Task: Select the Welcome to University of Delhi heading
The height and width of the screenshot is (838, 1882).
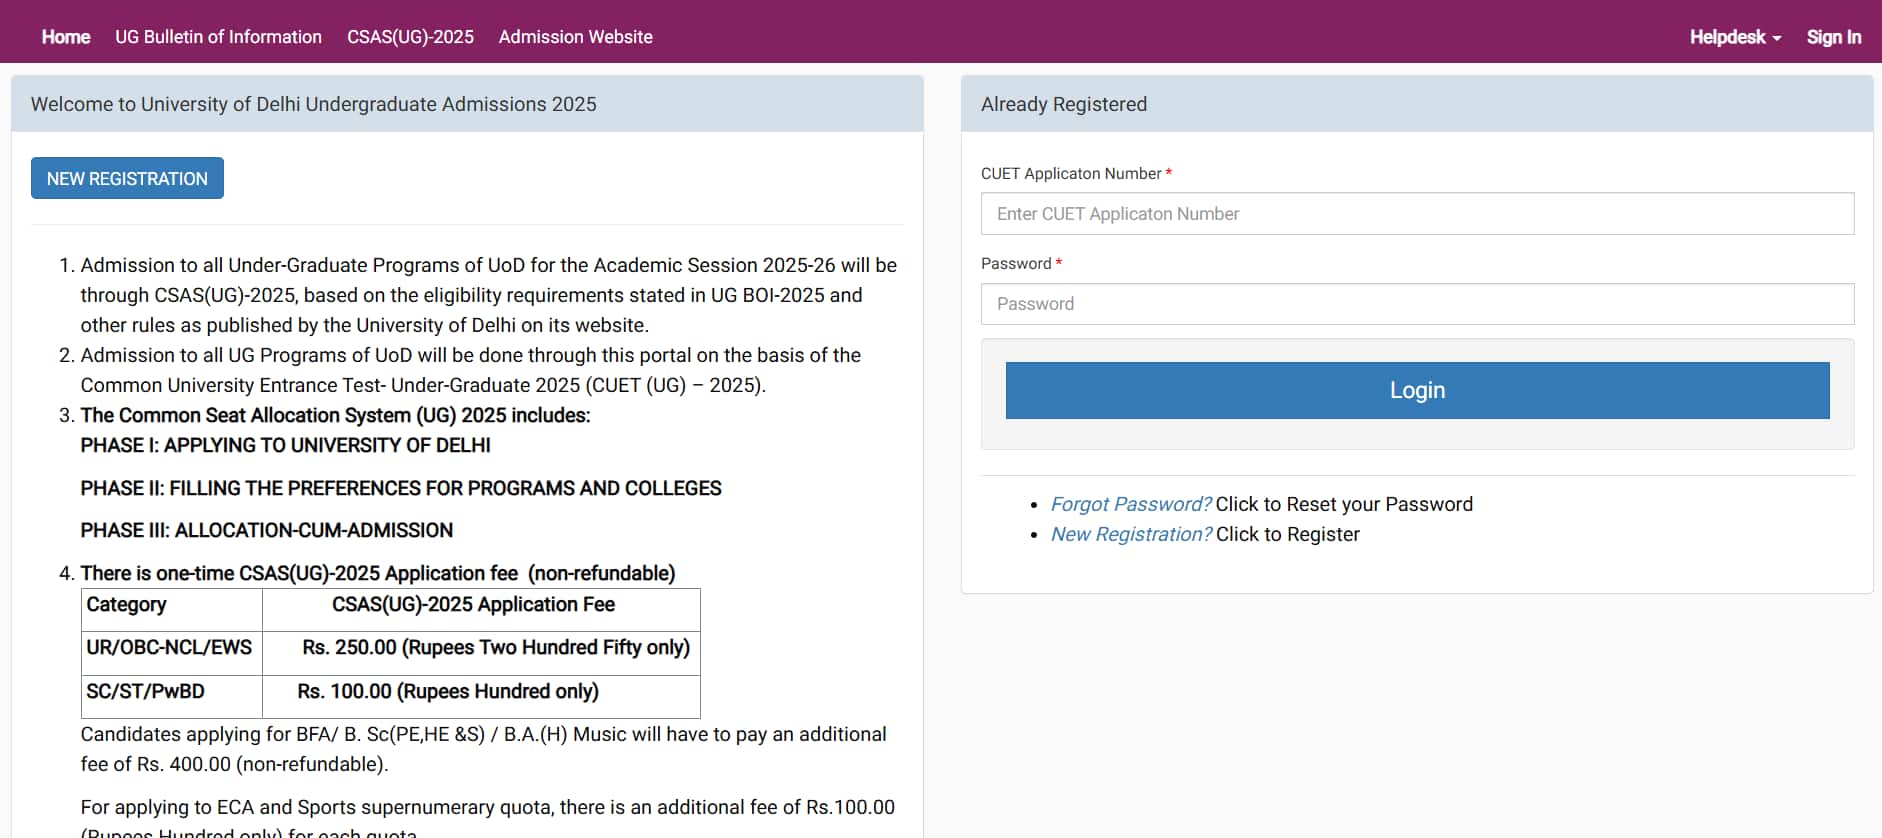Action: coord(313,104)
